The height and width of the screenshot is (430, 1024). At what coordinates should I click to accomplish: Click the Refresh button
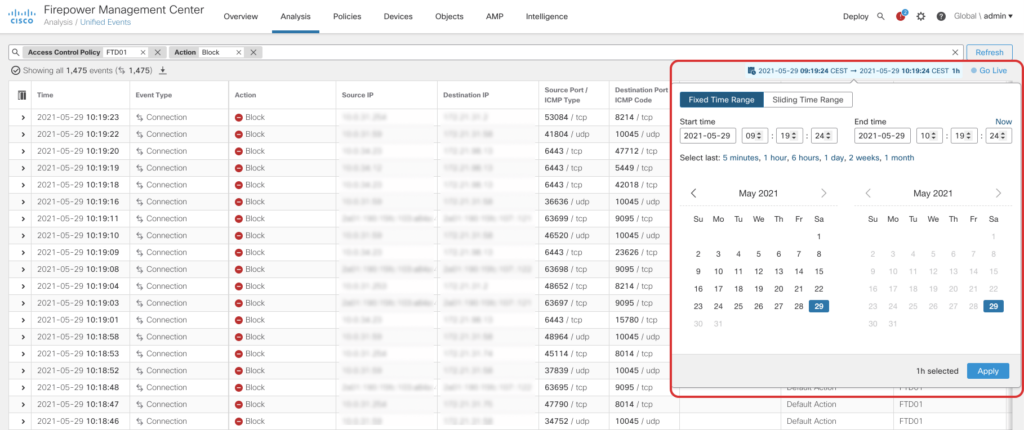(989, 52)
